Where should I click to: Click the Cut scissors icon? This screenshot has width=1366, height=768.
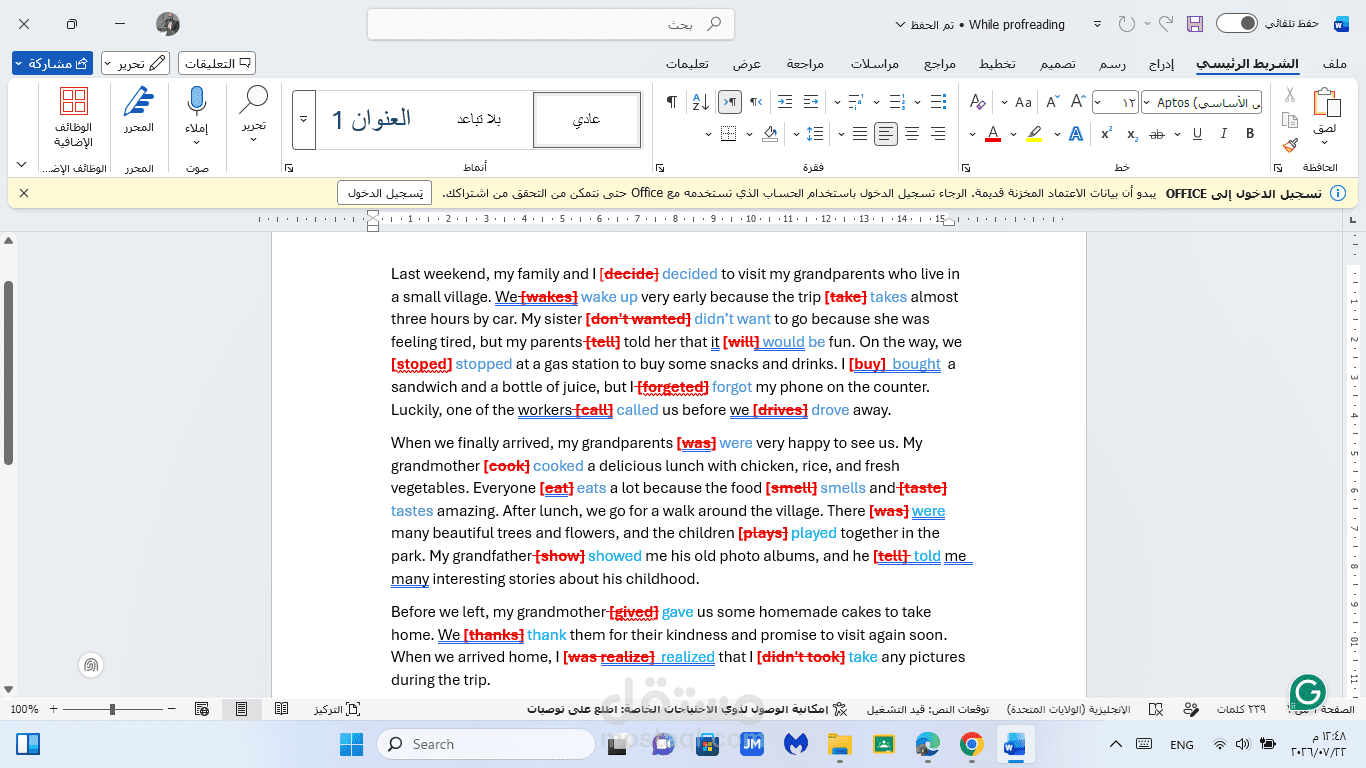click(x=1290, y=96)
